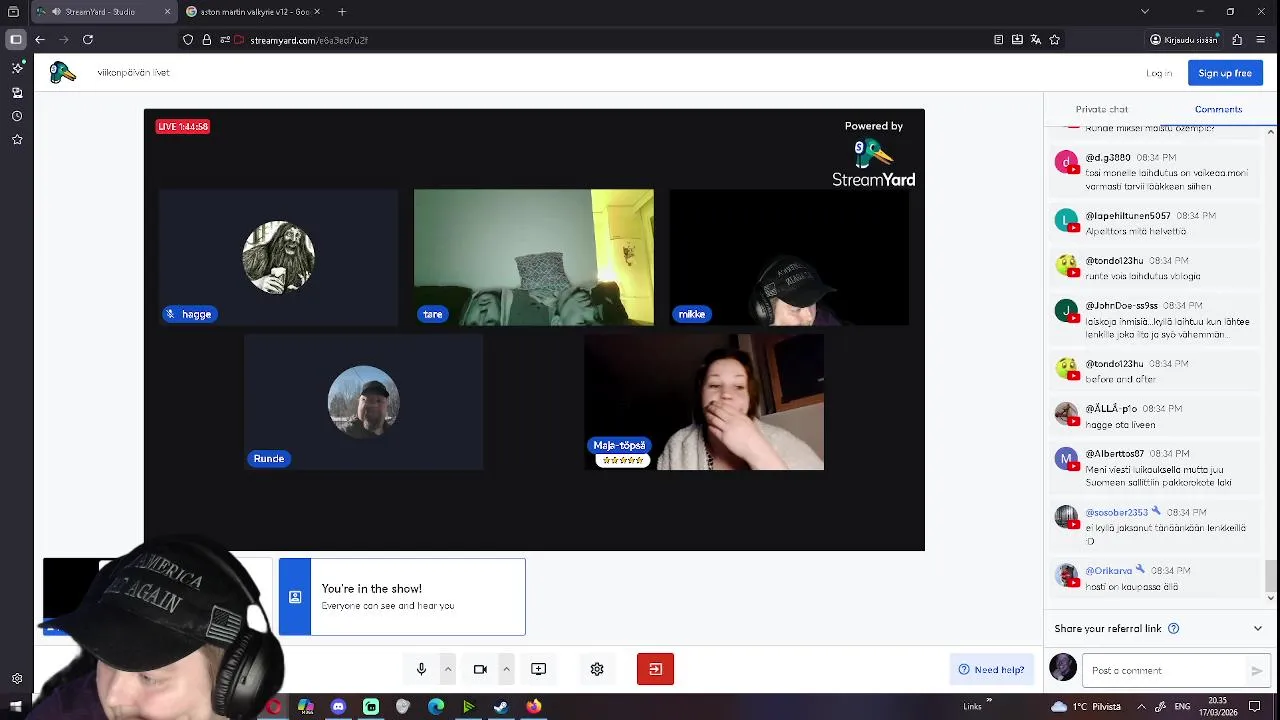
Task: Select Maja-töpsä participant video tile
Action: [704, 402]
